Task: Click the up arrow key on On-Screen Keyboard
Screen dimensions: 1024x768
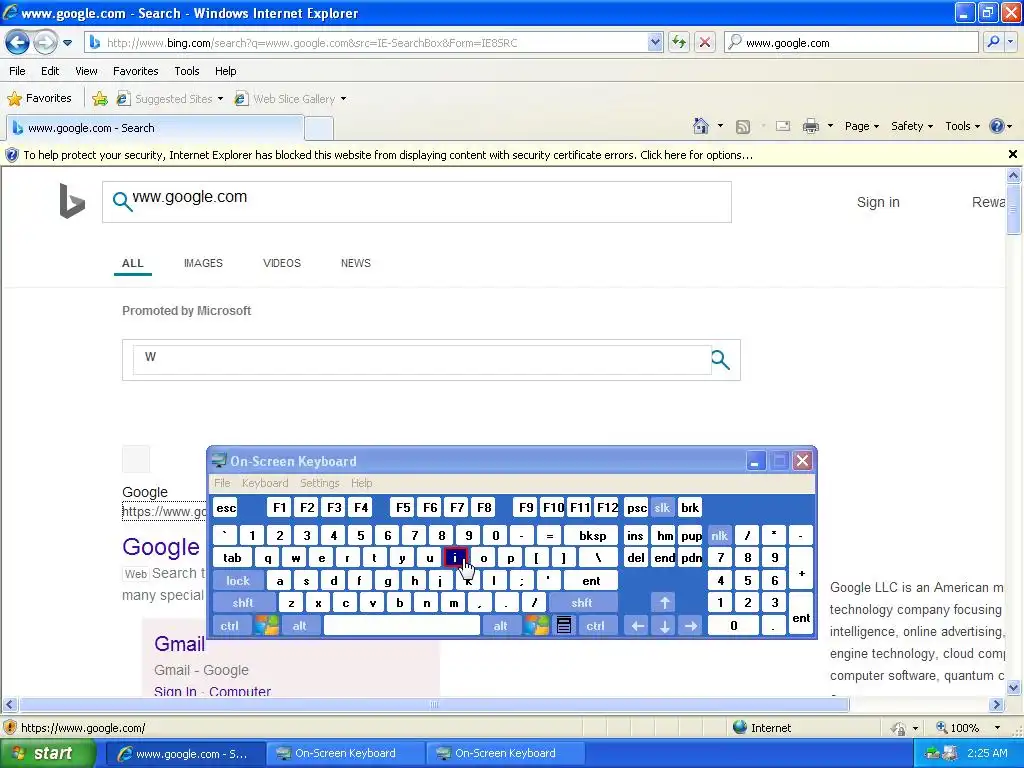Action: (x=664, y=603)
